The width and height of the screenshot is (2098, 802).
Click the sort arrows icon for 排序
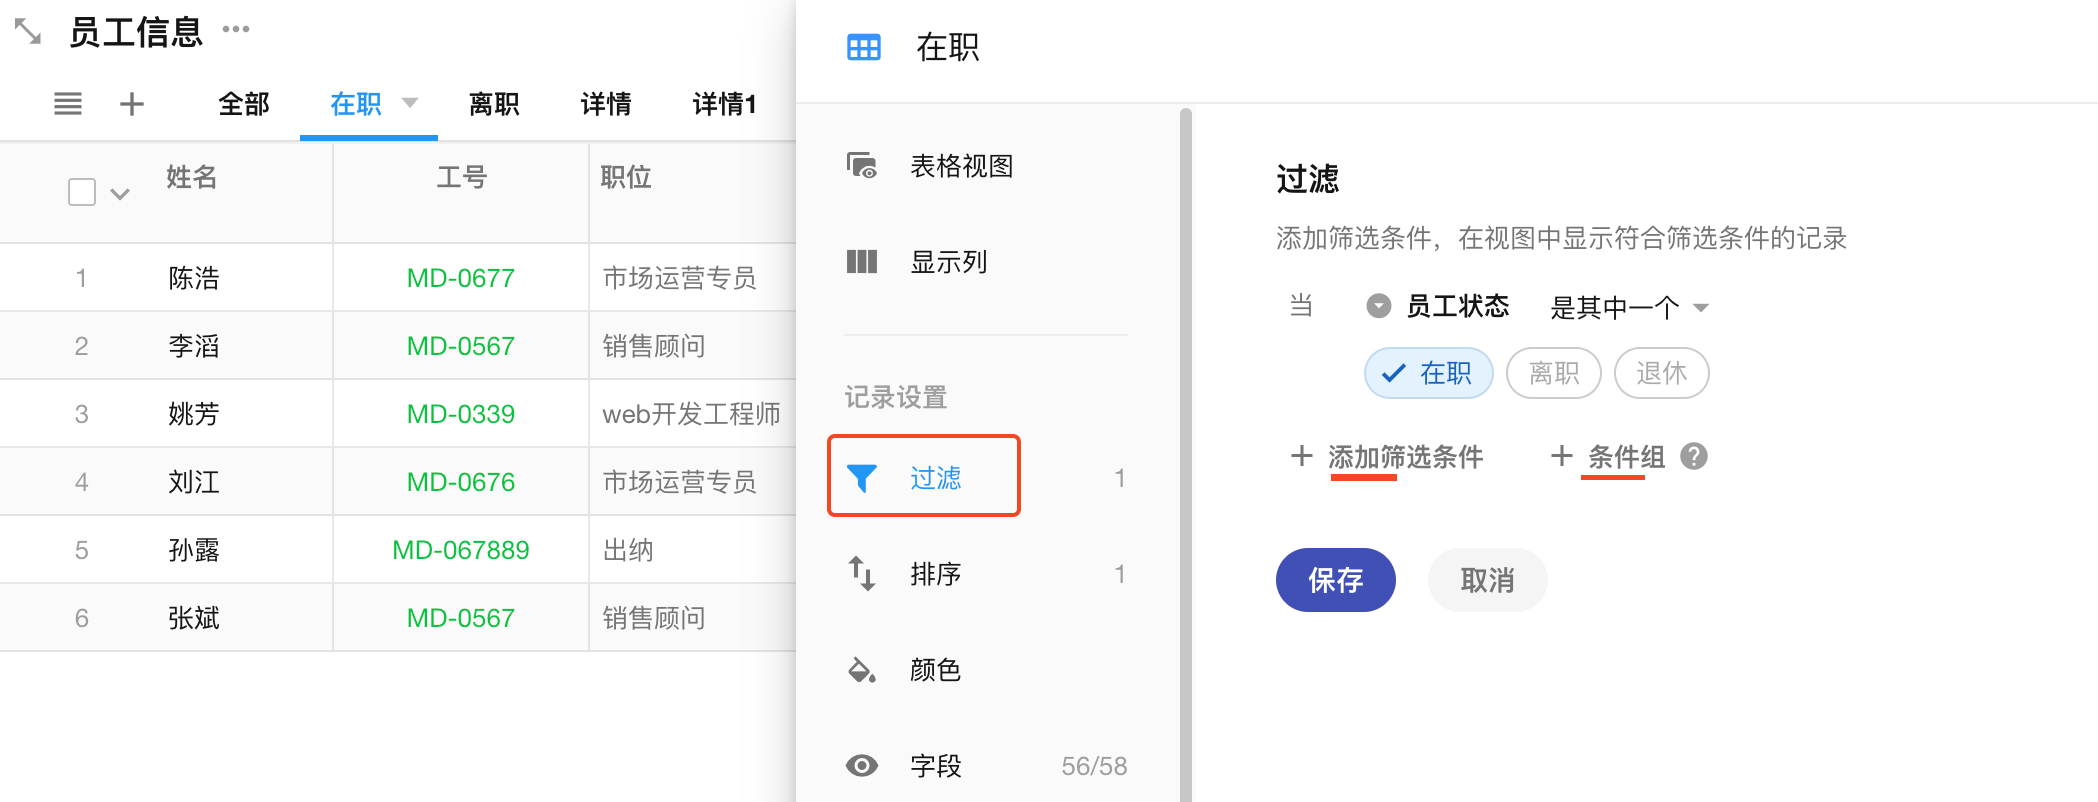pos(862,574)
